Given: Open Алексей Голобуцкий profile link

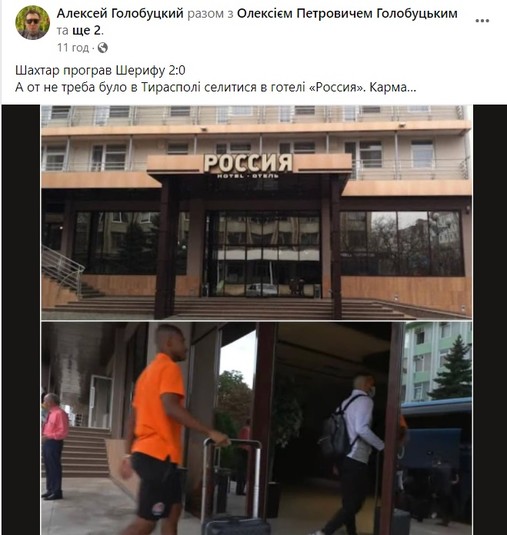Looking at the screenshot, I should (x=120, y=13).
